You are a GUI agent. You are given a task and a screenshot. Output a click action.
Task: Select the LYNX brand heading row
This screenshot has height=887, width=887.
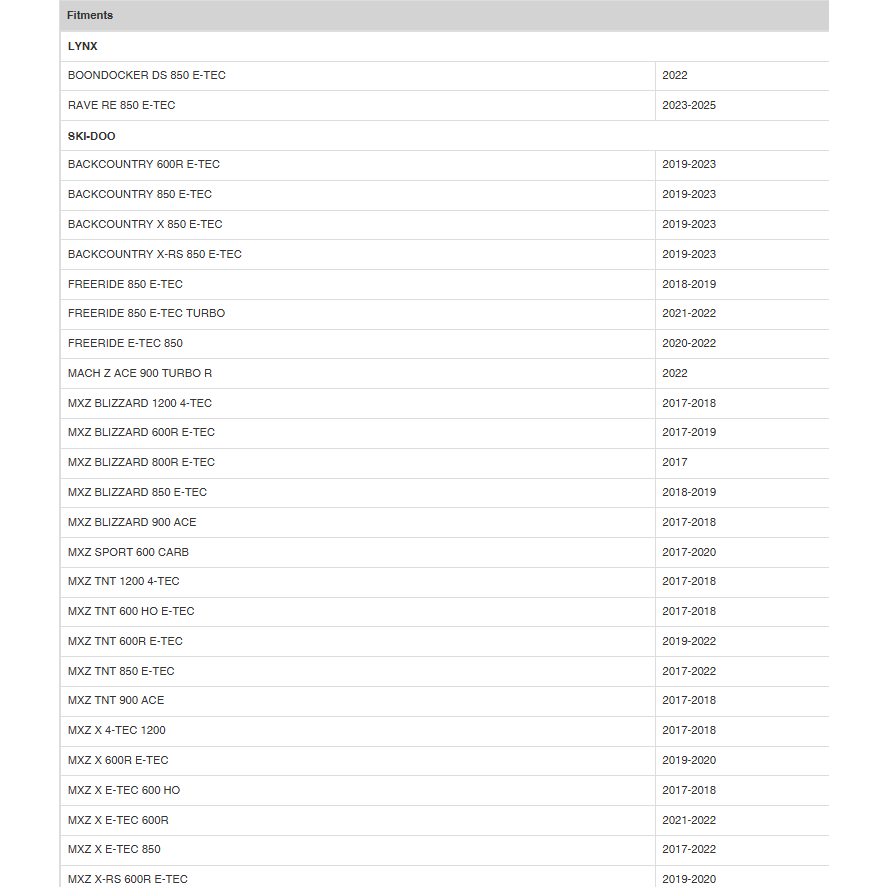pos(444,46)
